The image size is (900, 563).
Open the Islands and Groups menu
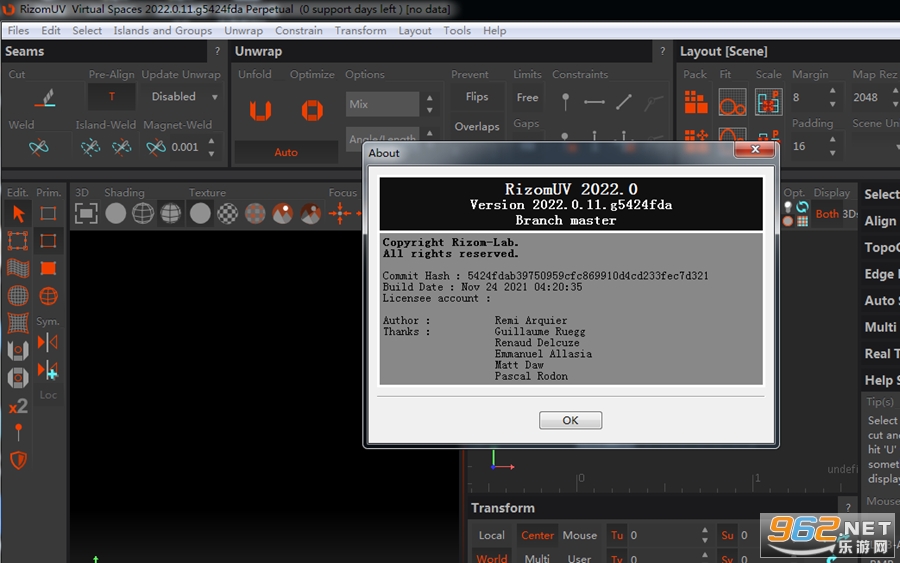162,30
